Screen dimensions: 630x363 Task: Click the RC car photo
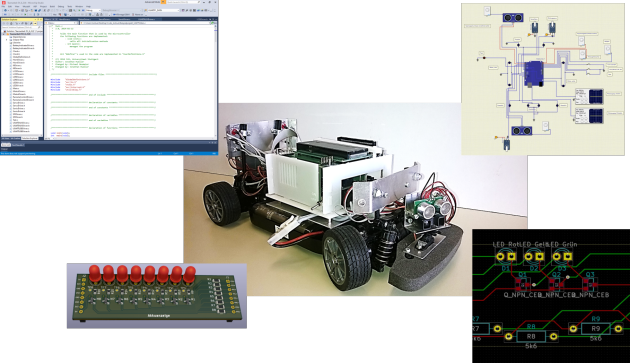(x=355, y=199)
